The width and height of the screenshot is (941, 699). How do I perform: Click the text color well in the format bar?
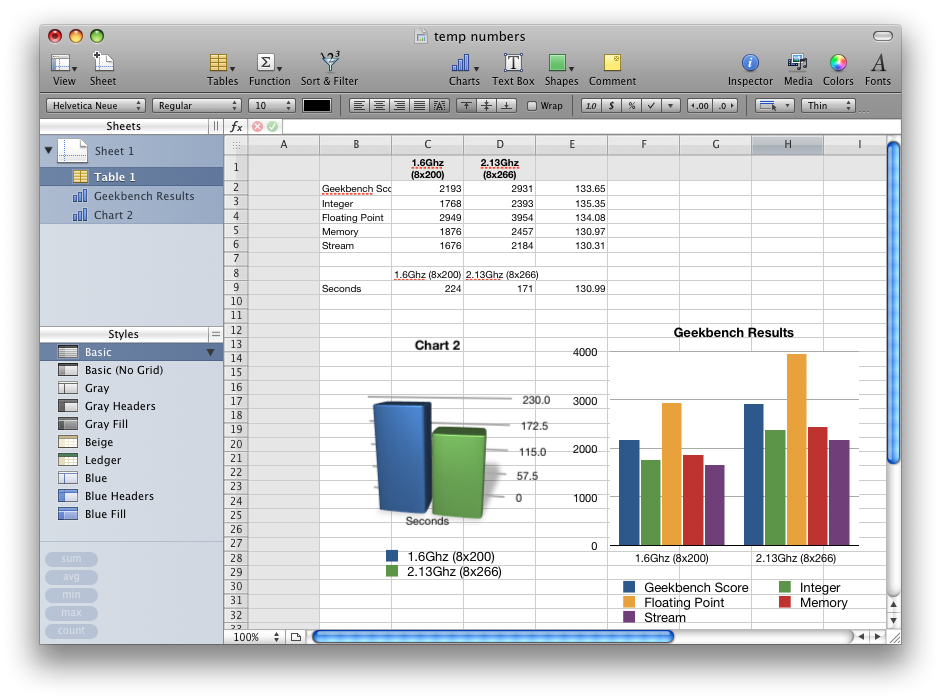315,105
